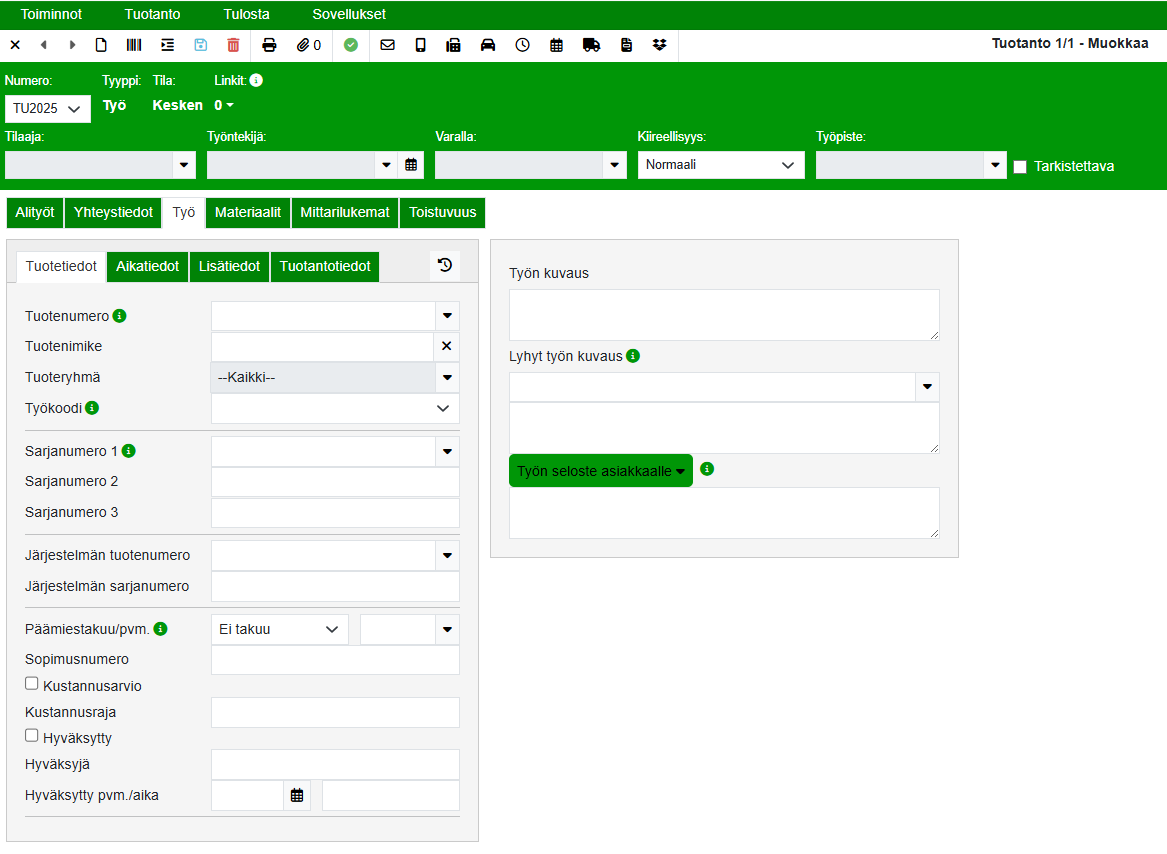Enable the Tarkistettava checkbox
Screen dimensions: 1167x854
tap(1020, 167)
